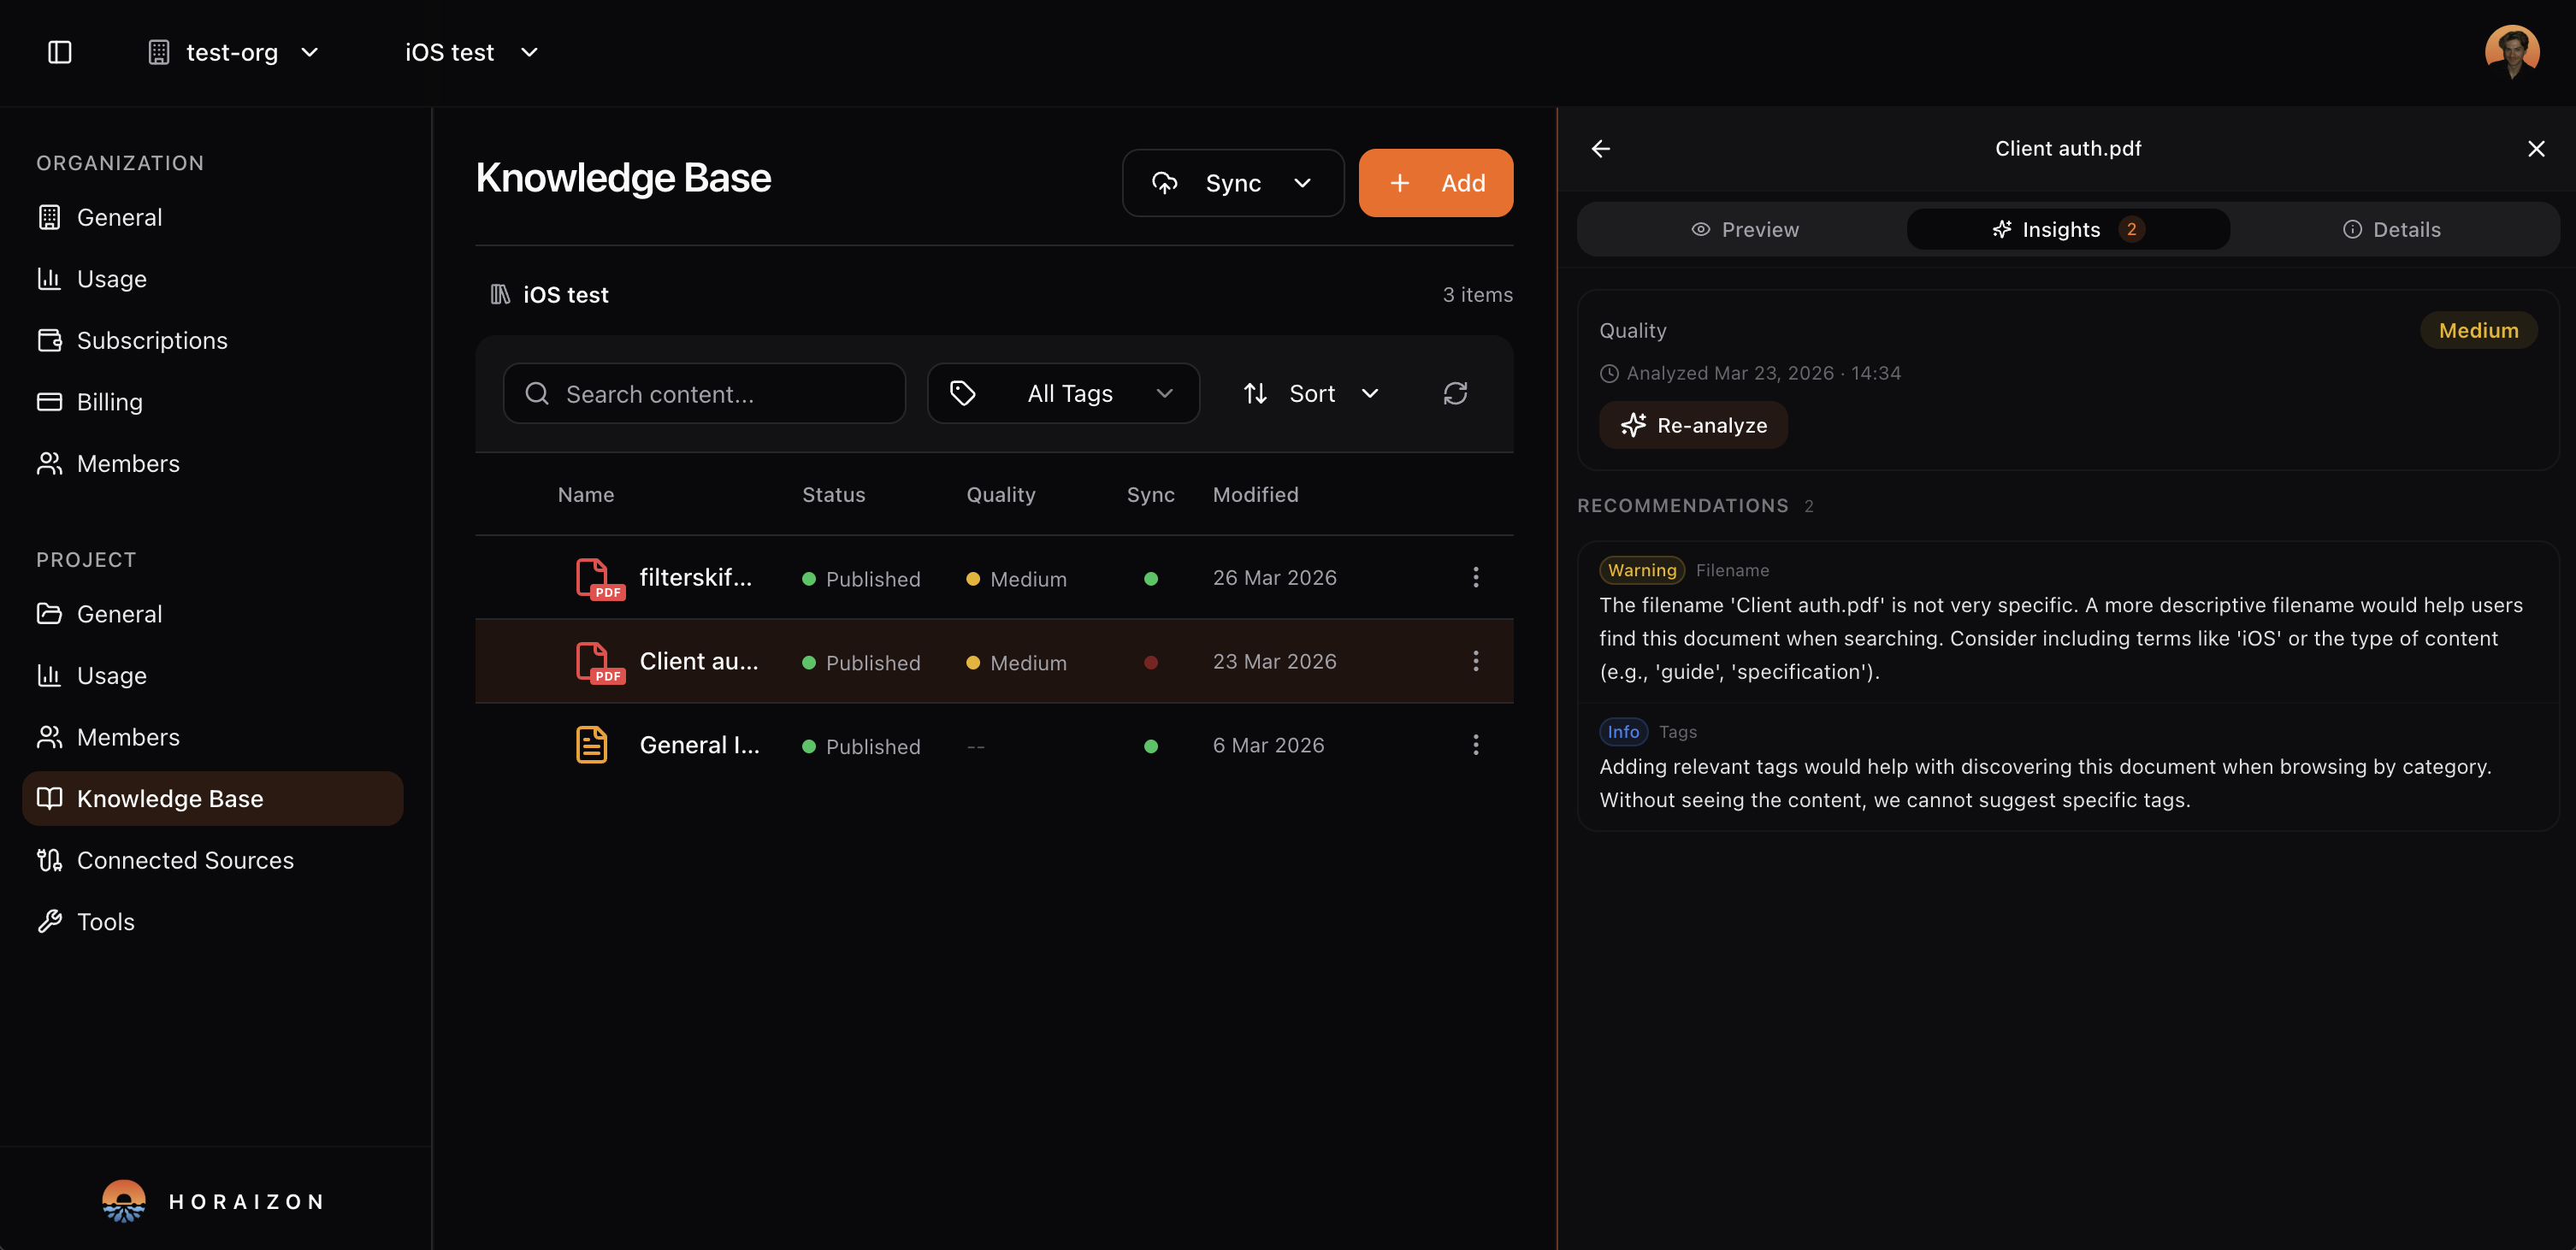This screenshot has width=2576, height=1250.
Task: Open the Details tab for Client auth.pdf
Action: click(2394, 229)
